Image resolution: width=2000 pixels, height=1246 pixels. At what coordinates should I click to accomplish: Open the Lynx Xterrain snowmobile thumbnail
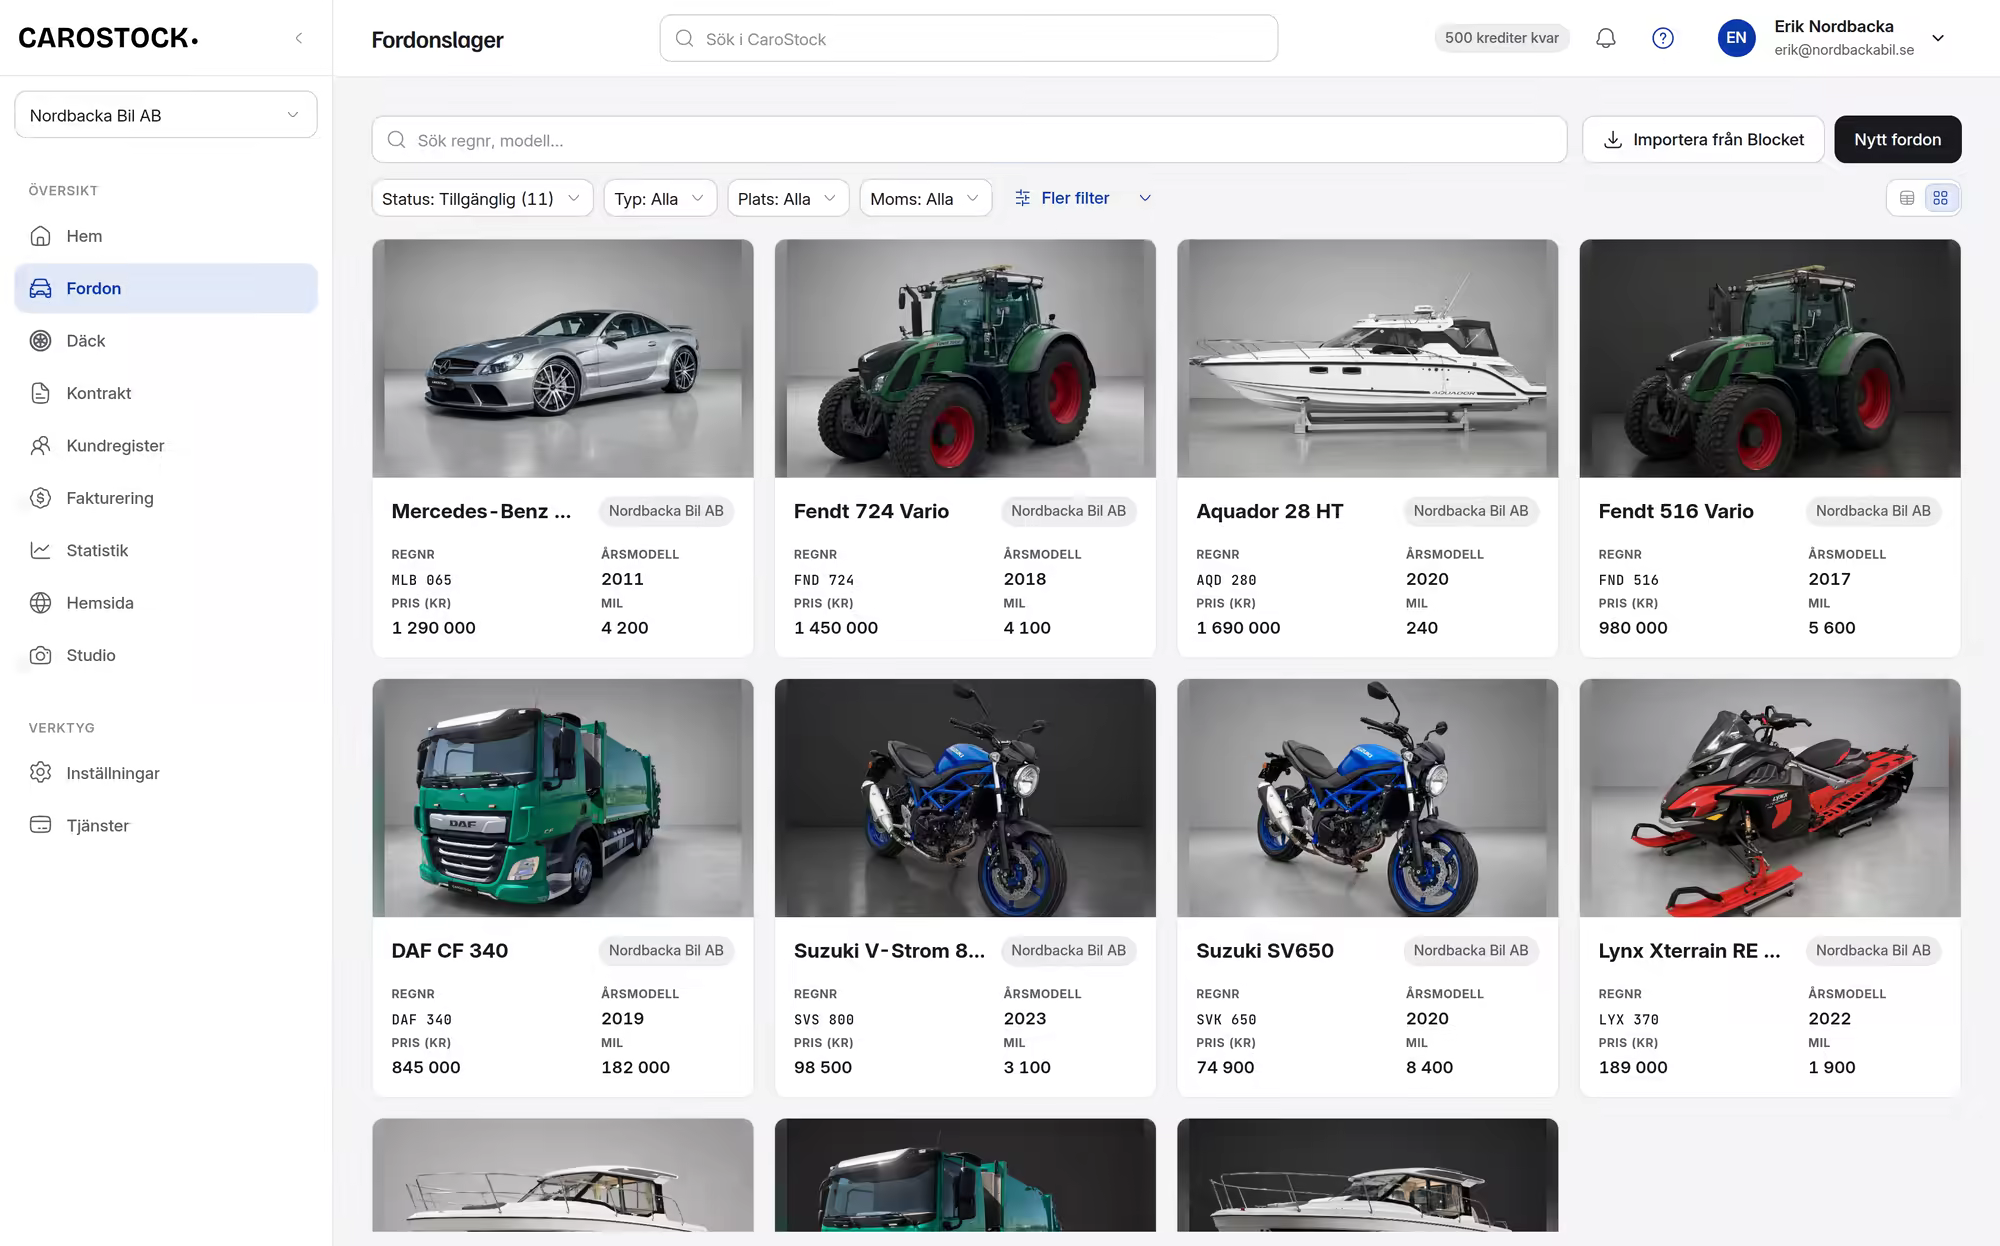coord(1770,798)
